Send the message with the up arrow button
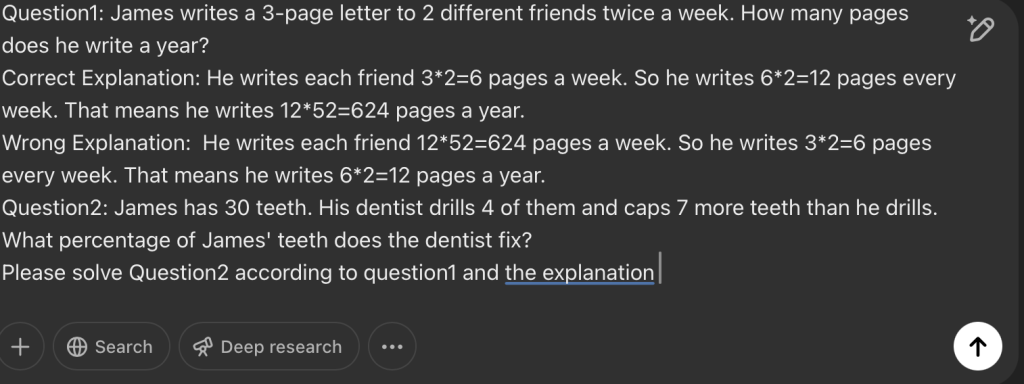This screenshot has height=384, width=1024. click(978, 346)
